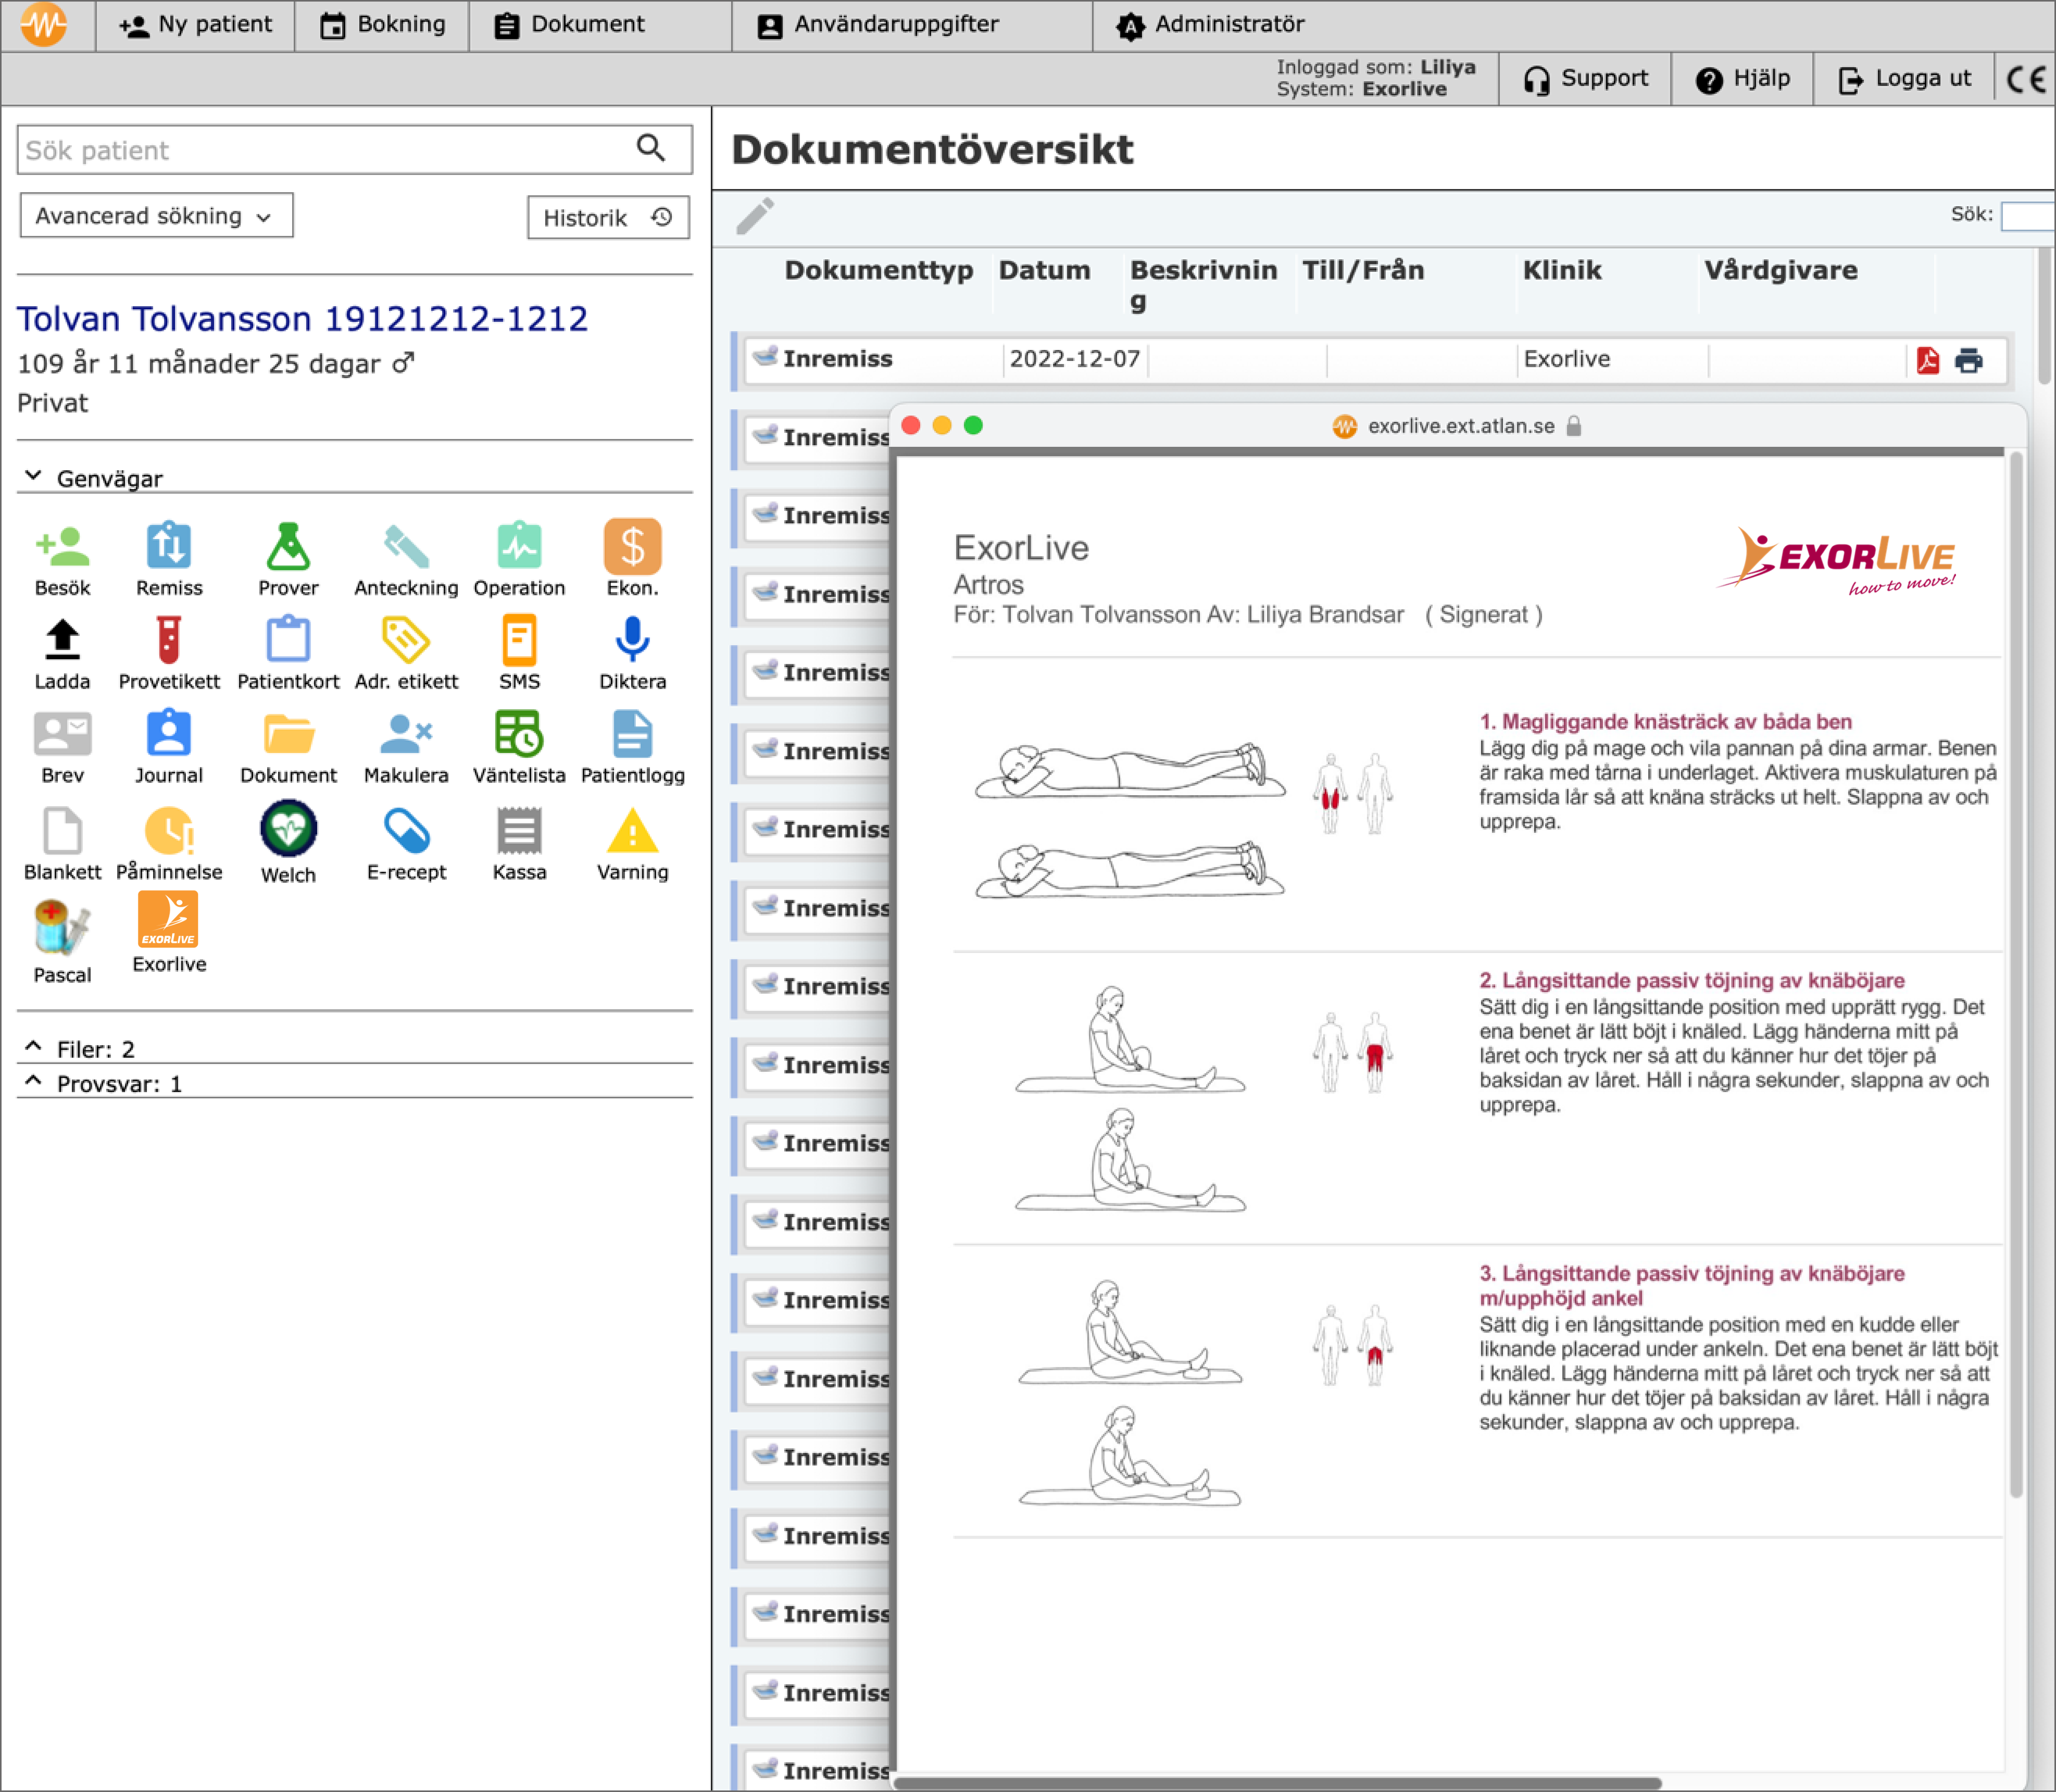2056x1792 pixels.
Task: Click the search magnifier in Sök patient
Action: pyautogui.click(x=651, y=148)
